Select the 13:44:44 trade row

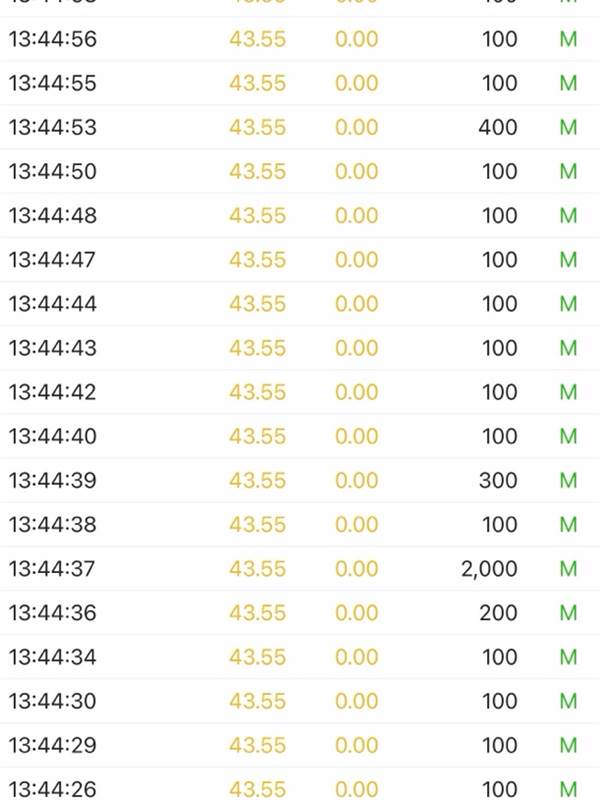(53, 303)
